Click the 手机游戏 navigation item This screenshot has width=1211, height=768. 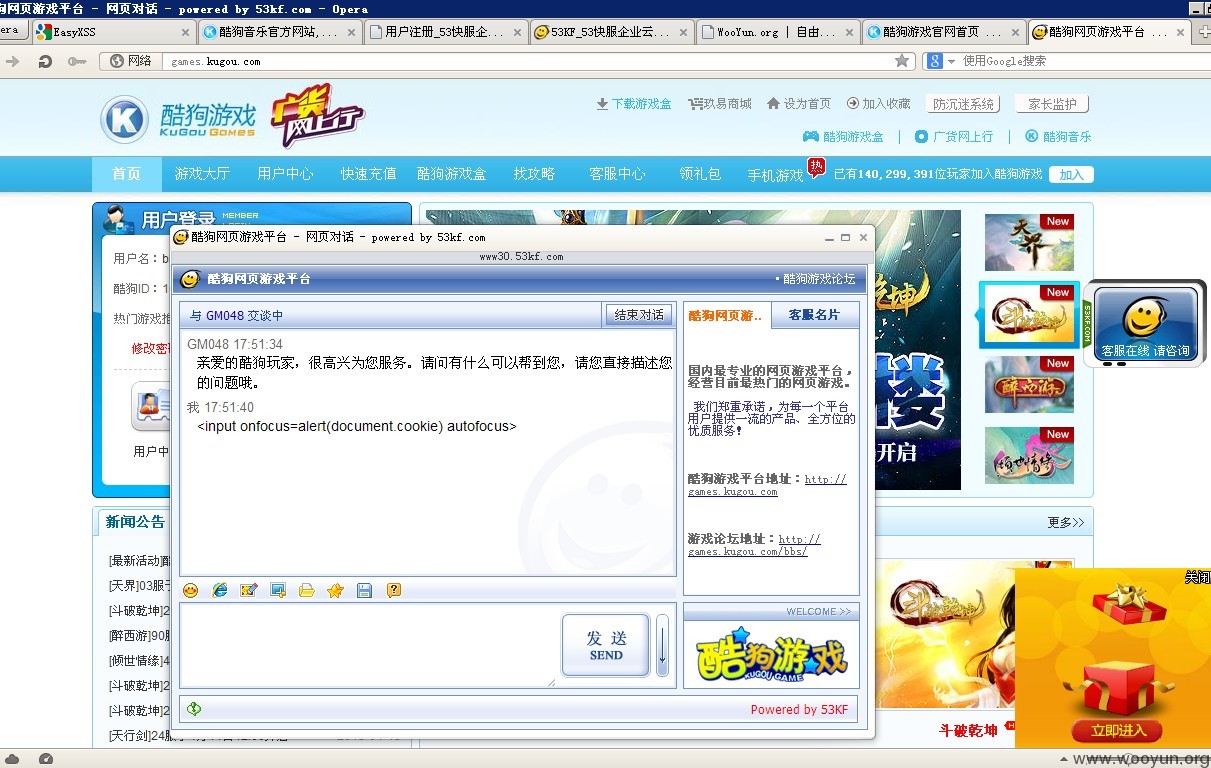pyautogui.click(x=775, y=175)
